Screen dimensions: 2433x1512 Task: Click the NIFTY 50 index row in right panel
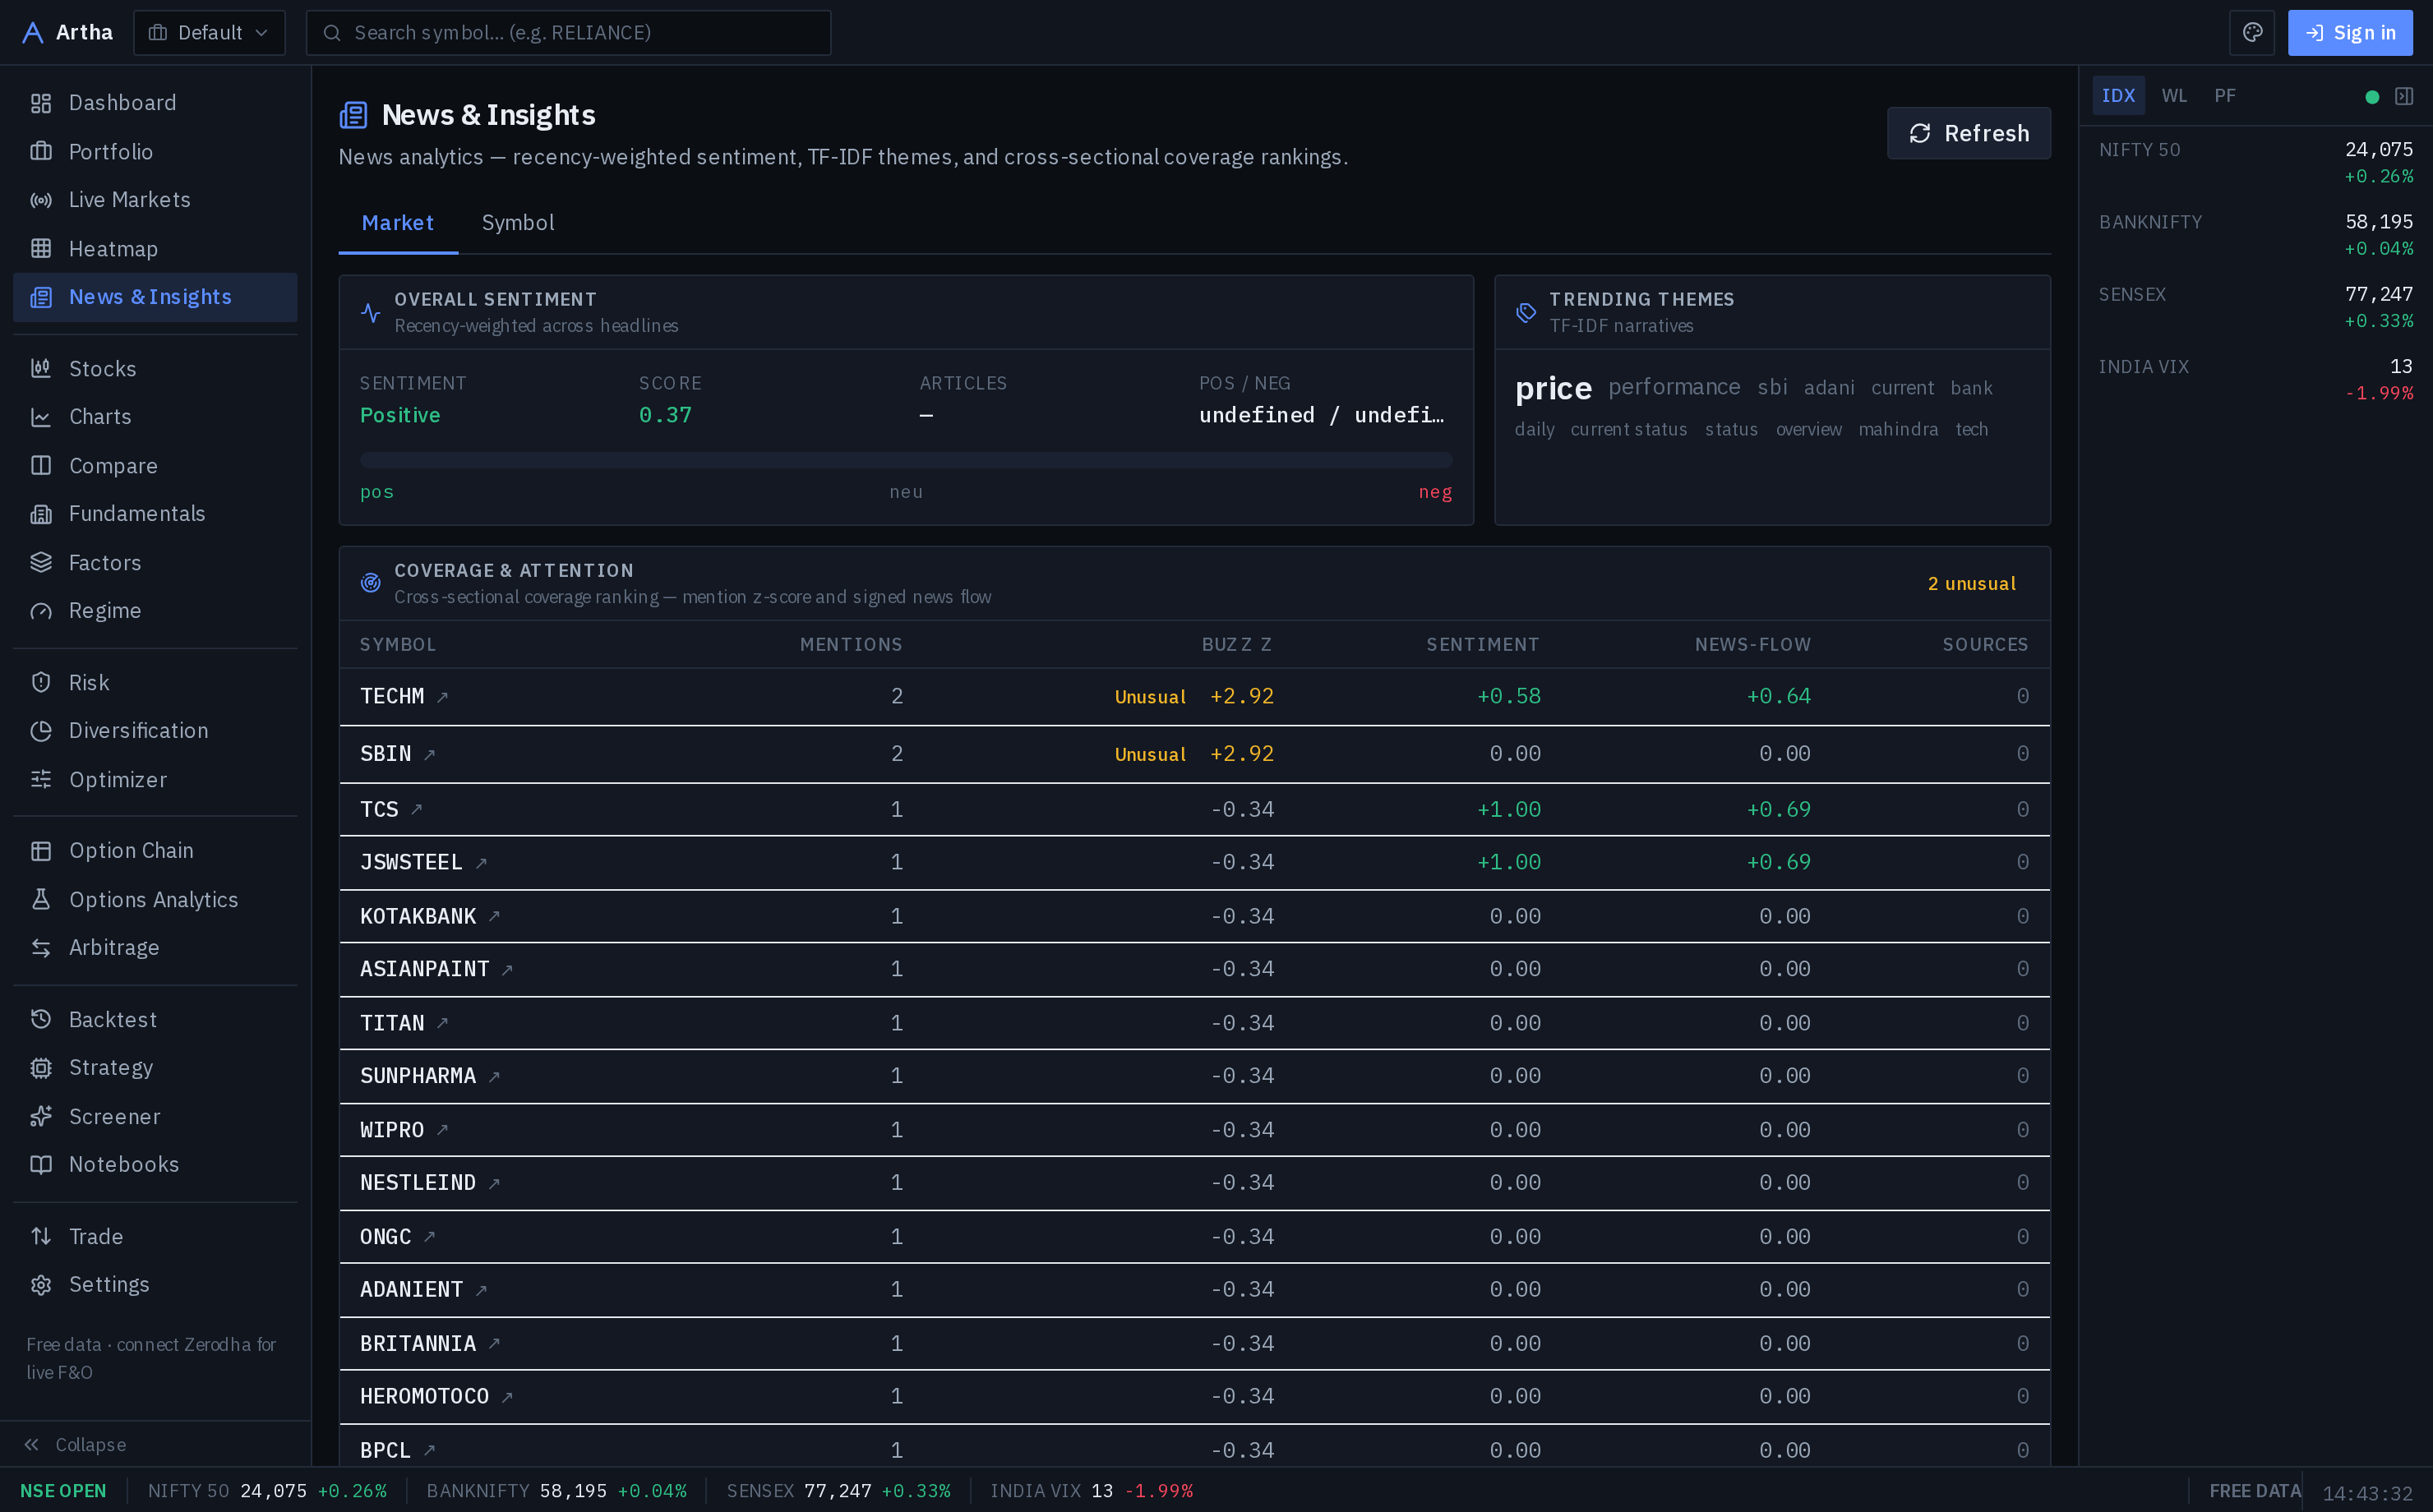[x=2255, y=162]
